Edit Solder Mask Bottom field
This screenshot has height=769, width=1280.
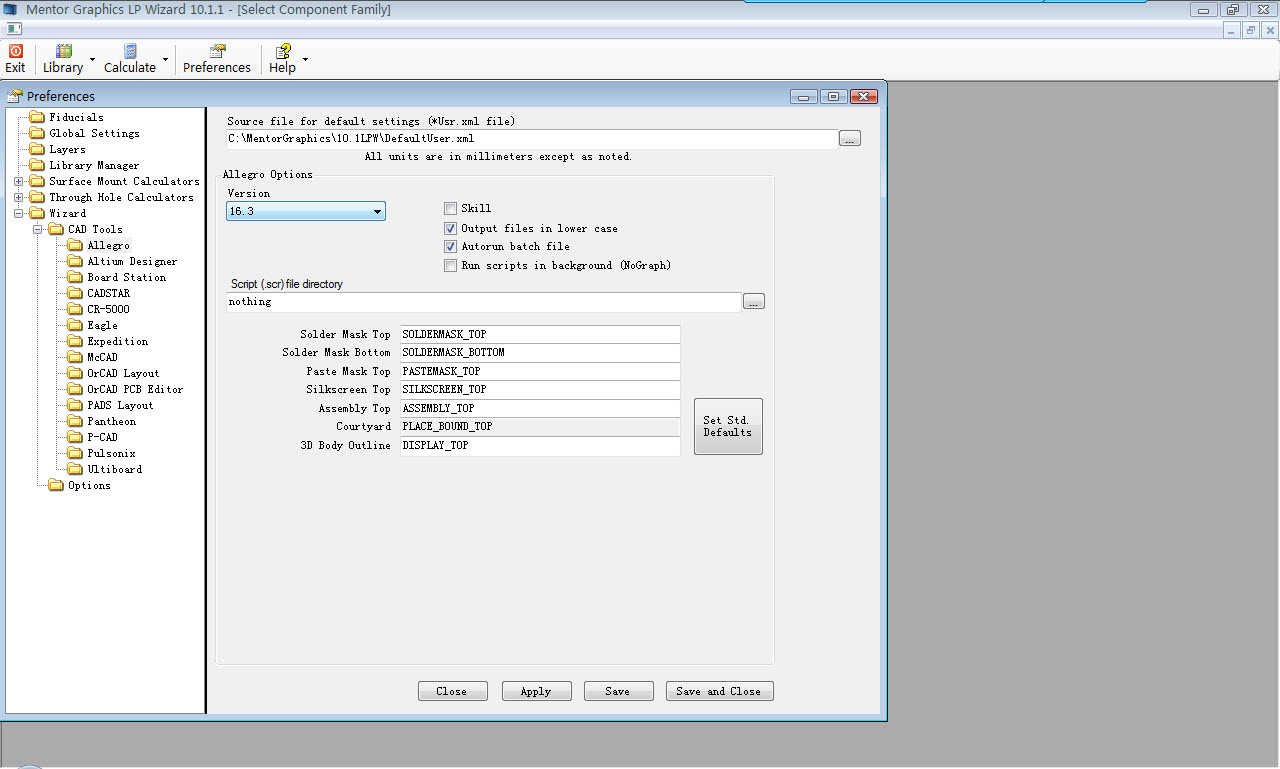tap(540, 353)
